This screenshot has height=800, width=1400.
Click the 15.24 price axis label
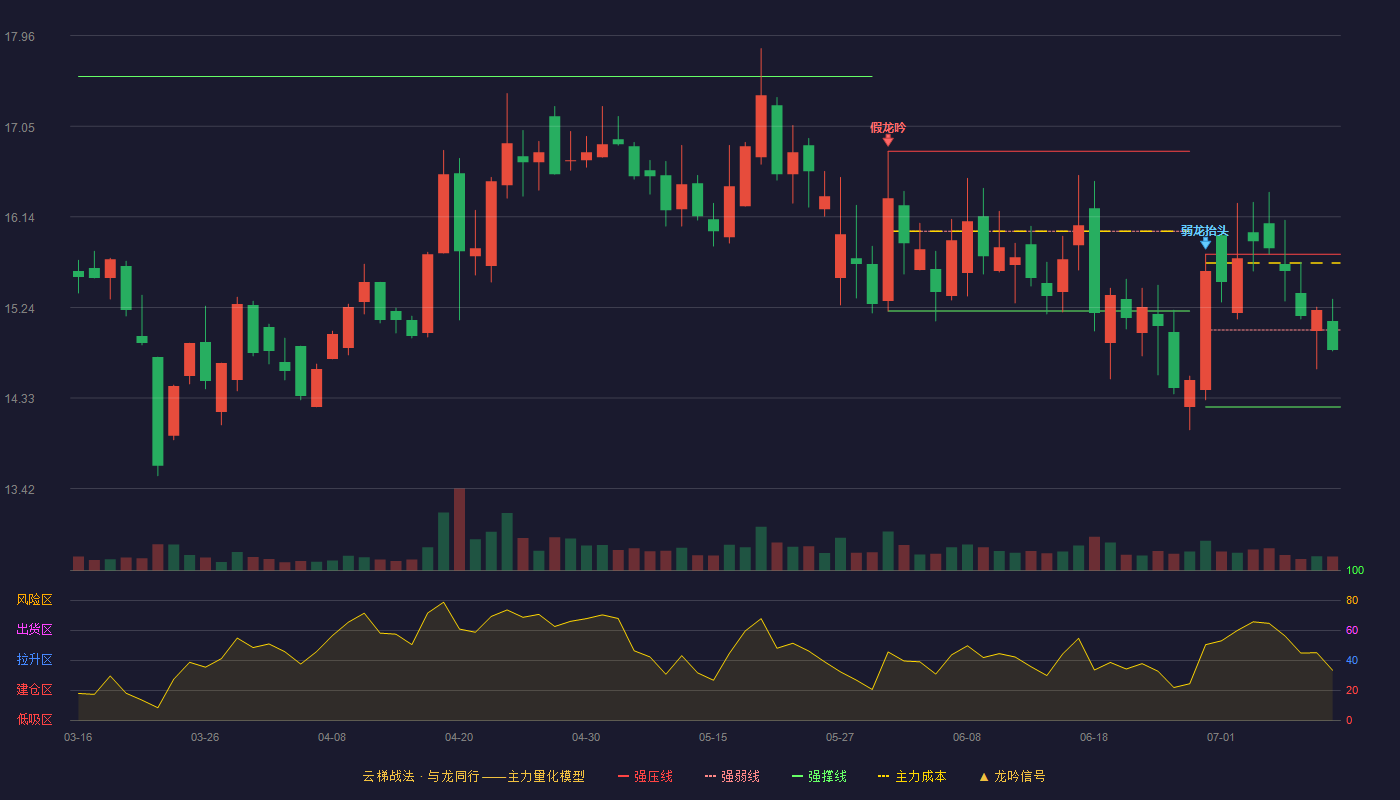[x=19, y=309]
